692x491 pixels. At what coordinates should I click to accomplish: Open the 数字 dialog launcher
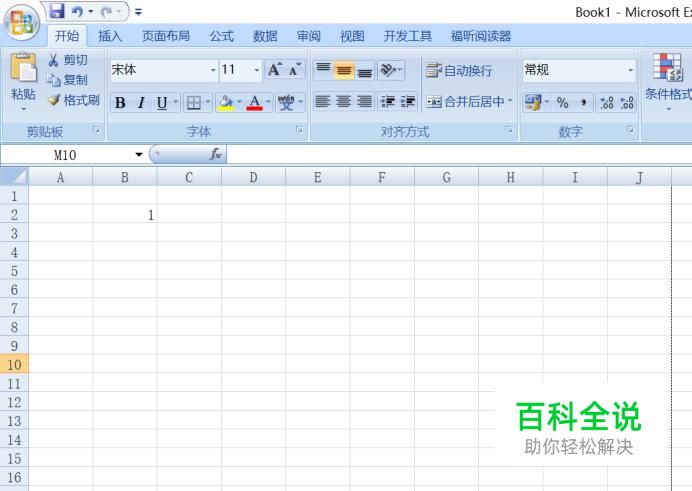tap(630, 129)
